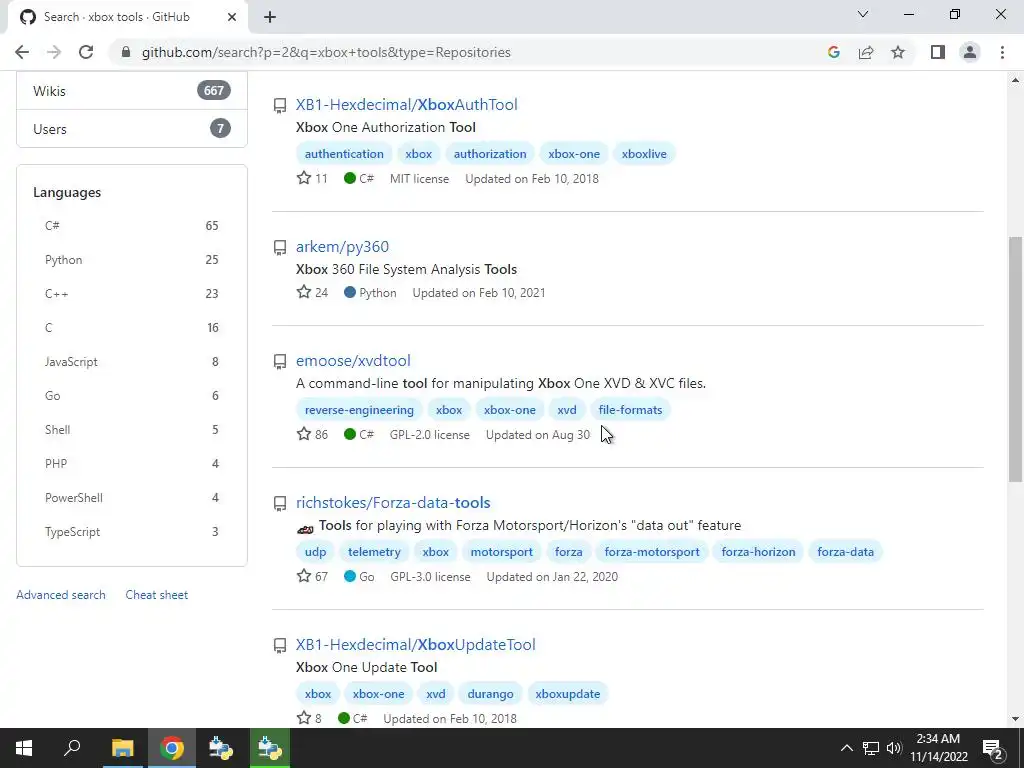Open the Chrome three-dot menu
This screenshot has height=768, width=1024.
pyautogui.click(x=1002, y=52)
